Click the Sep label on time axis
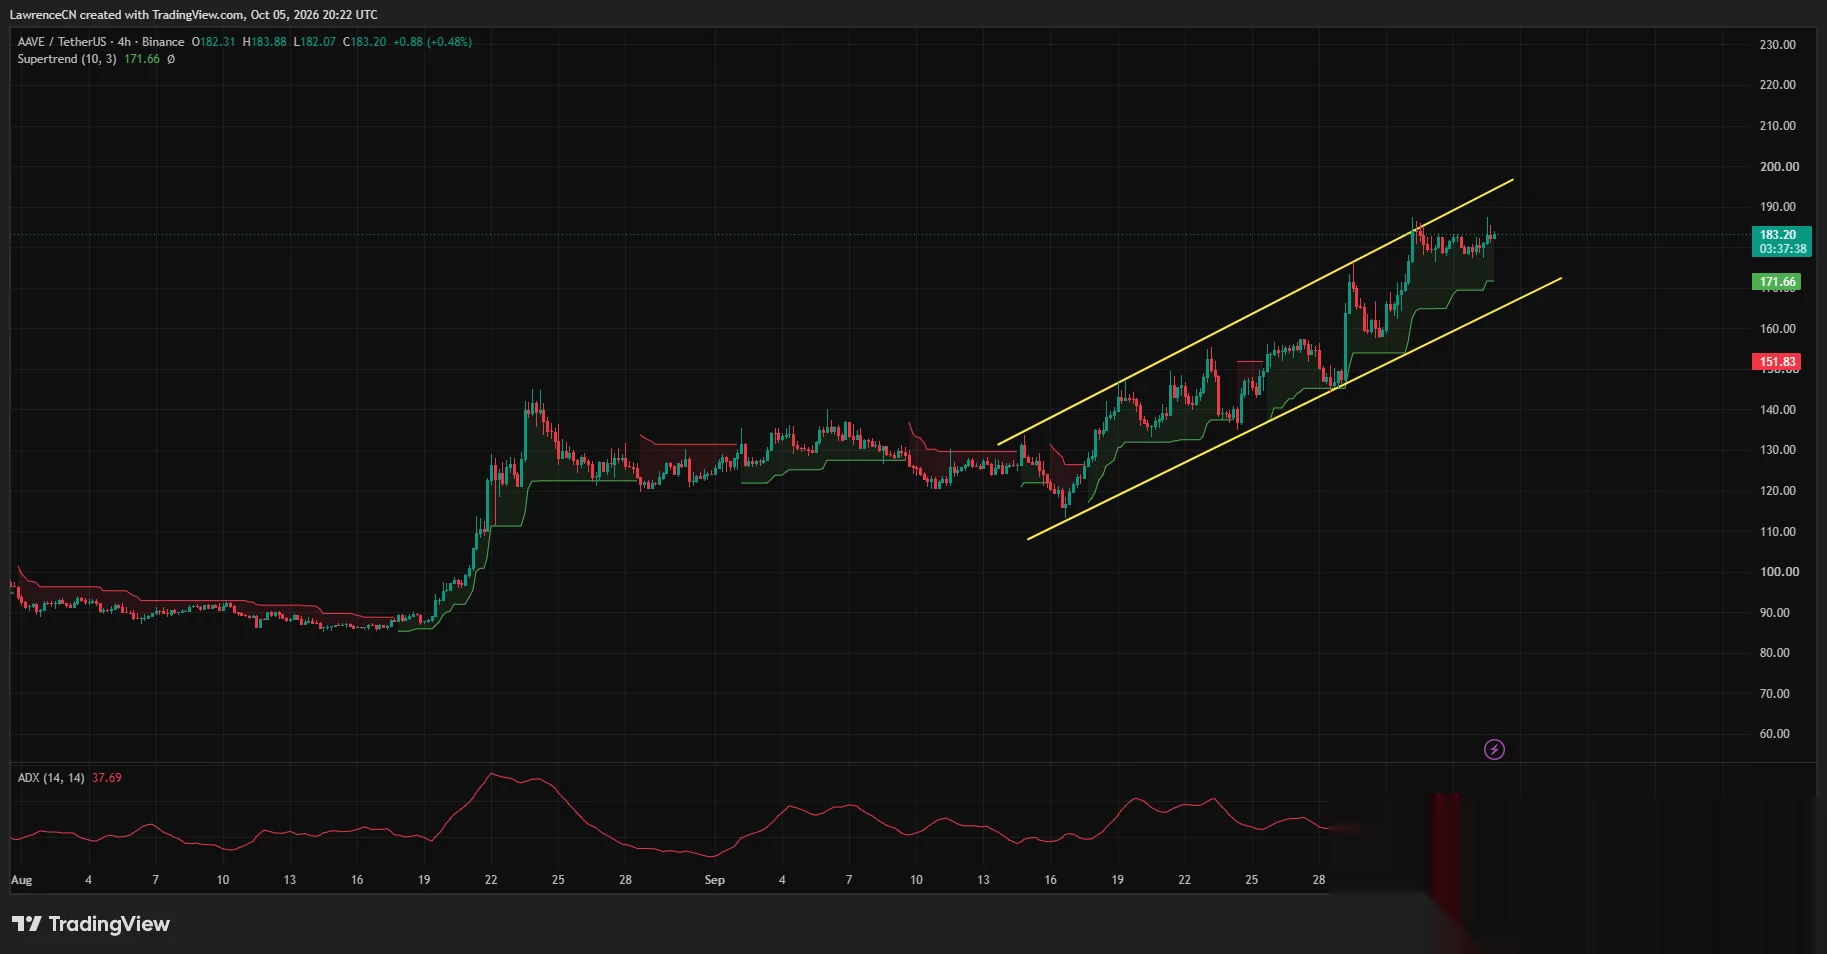This screenshot has height=954, width=1827. 714,880
